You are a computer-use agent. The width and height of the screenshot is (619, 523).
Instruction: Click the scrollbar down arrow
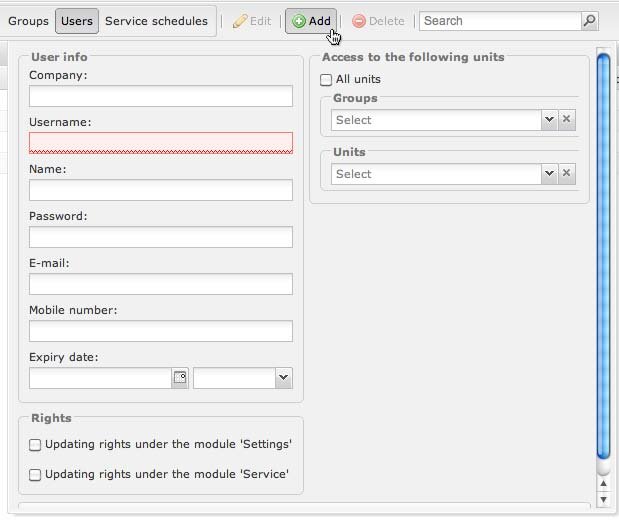[x=603, y=499]
